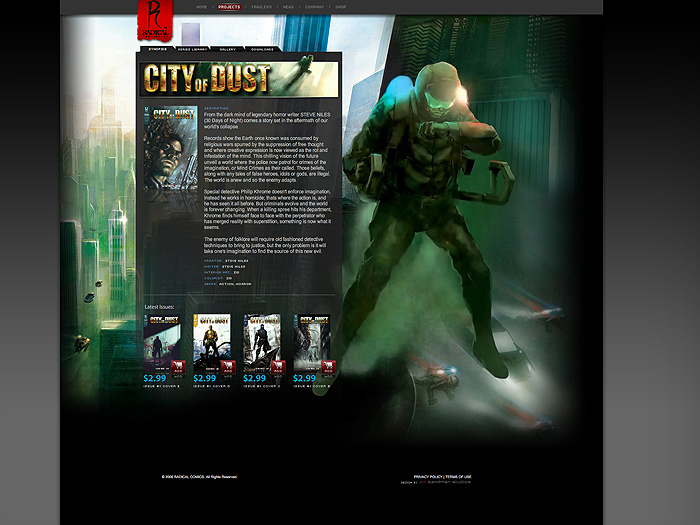Click the Radical Publishing logo

[154, 22]
